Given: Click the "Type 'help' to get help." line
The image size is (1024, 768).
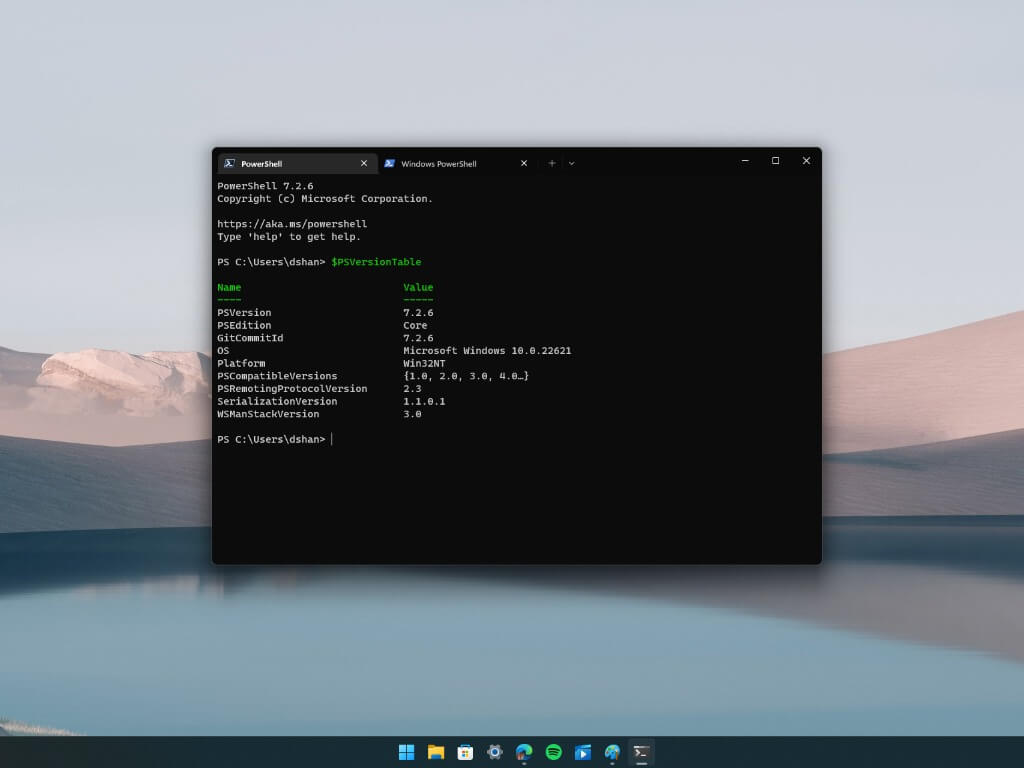Looking at the screenshot, I should (289, 236).
